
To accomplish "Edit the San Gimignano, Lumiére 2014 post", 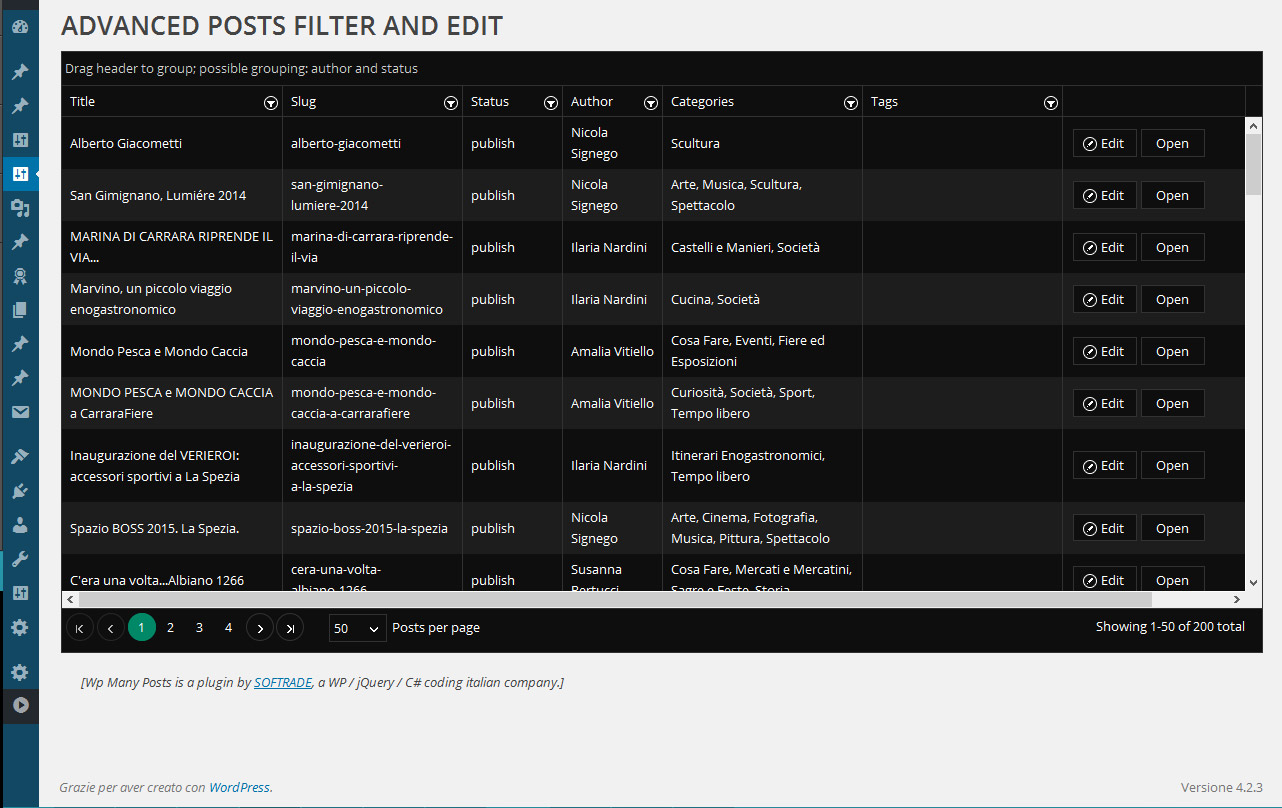I will 1104,195.
